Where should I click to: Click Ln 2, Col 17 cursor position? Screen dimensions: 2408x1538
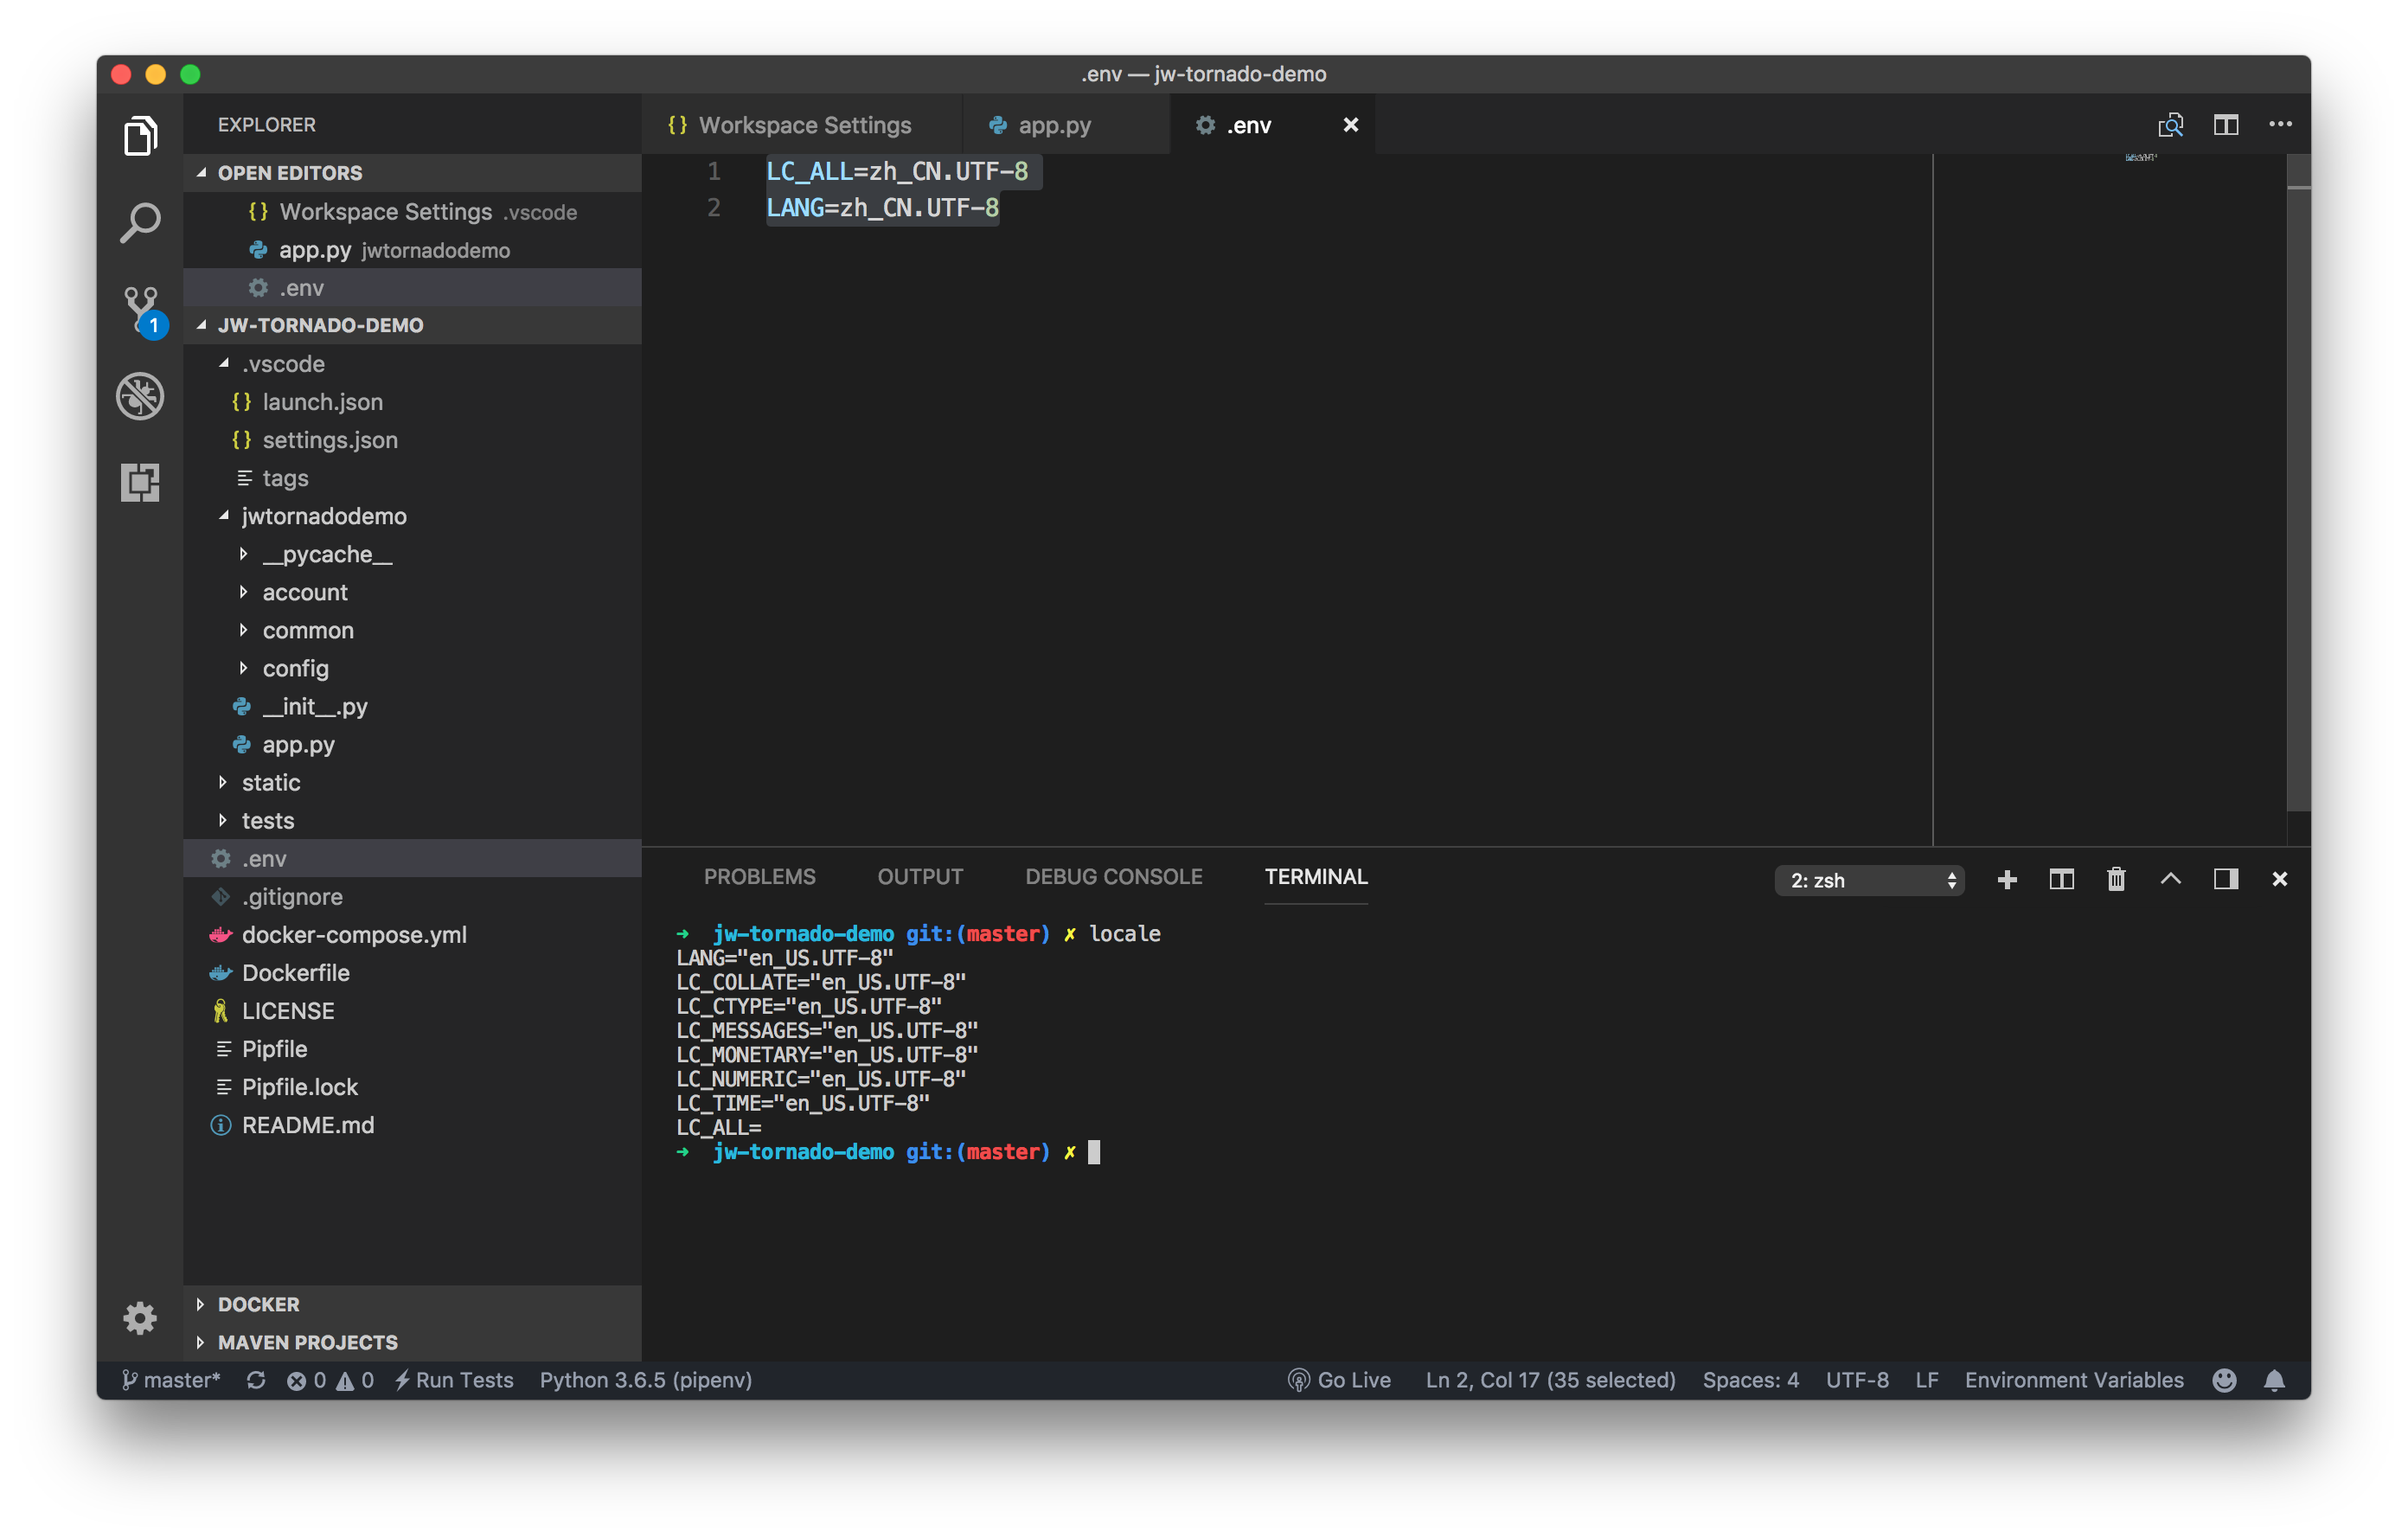pyautogui.click(x=1550, y=1380)
